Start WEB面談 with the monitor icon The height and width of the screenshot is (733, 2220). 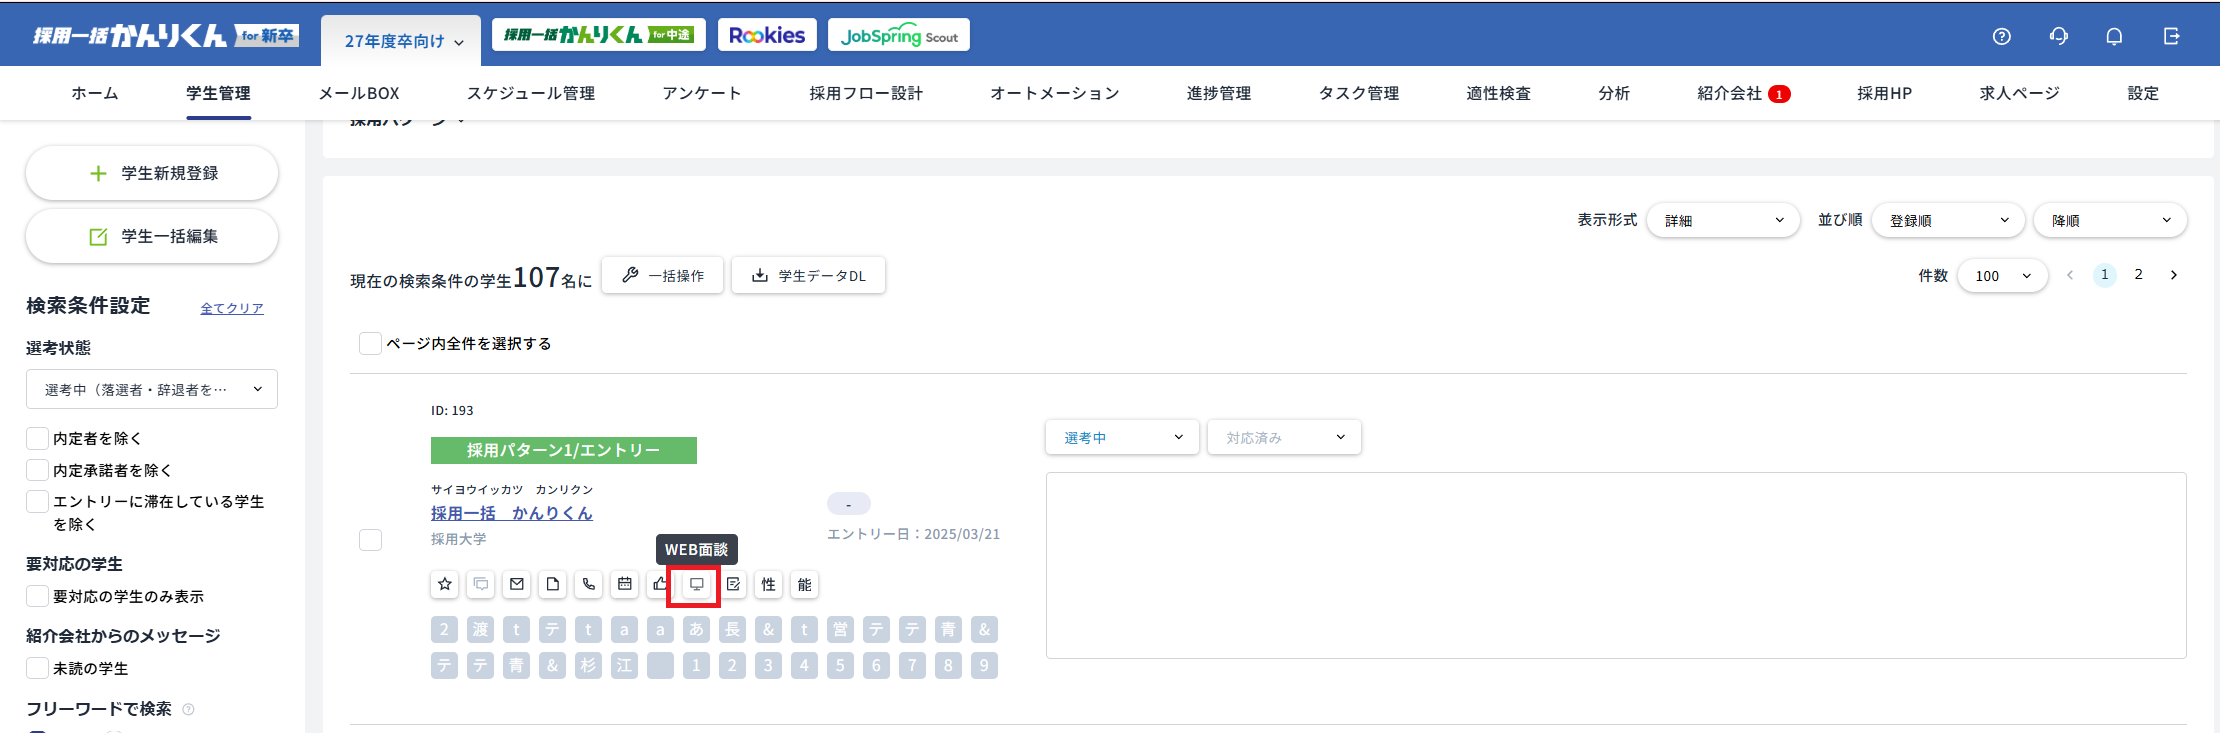click(697, 584)
